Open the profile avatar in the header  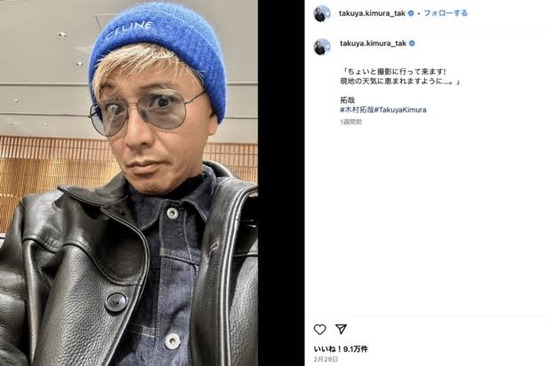pyautogui.click(x=322, y=14)
